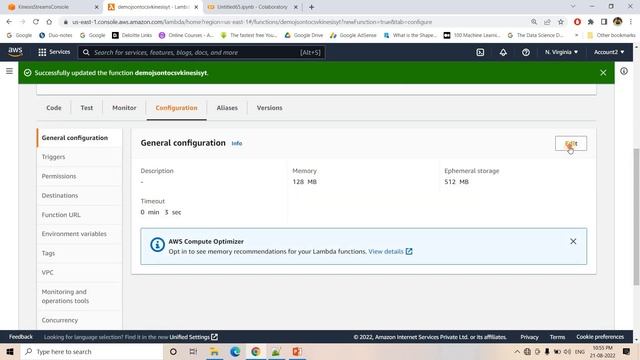Image resolution: width=640 pixels, height=360 pixels.
Task: Bookmark this page with the star icon
Action: pyautogui.click(x=561, y=22)
